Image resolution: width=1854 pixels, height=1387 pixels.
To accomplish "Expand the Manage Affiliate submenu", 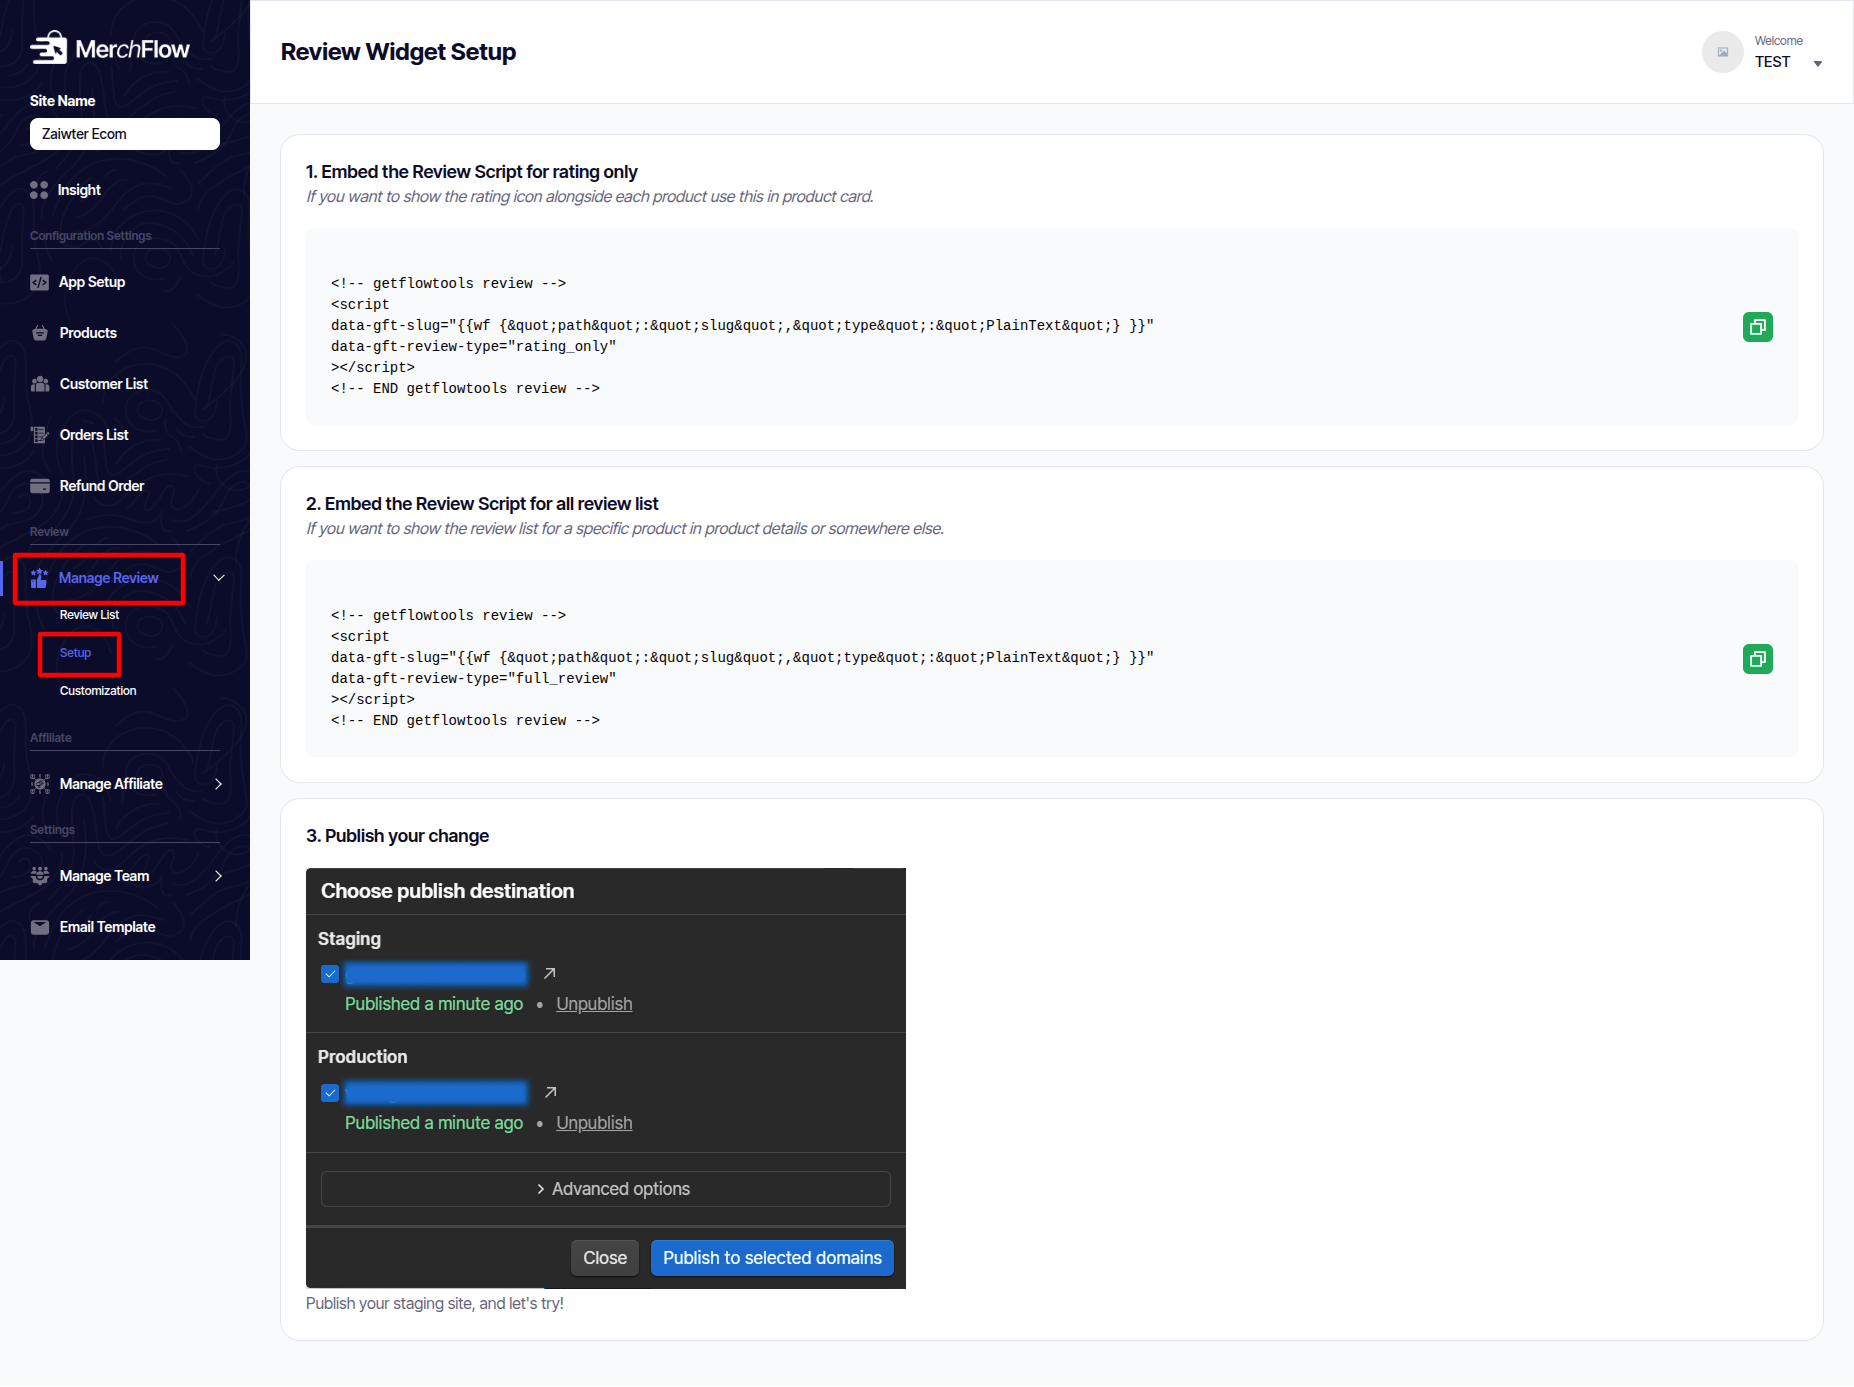I will coord(218,784).
